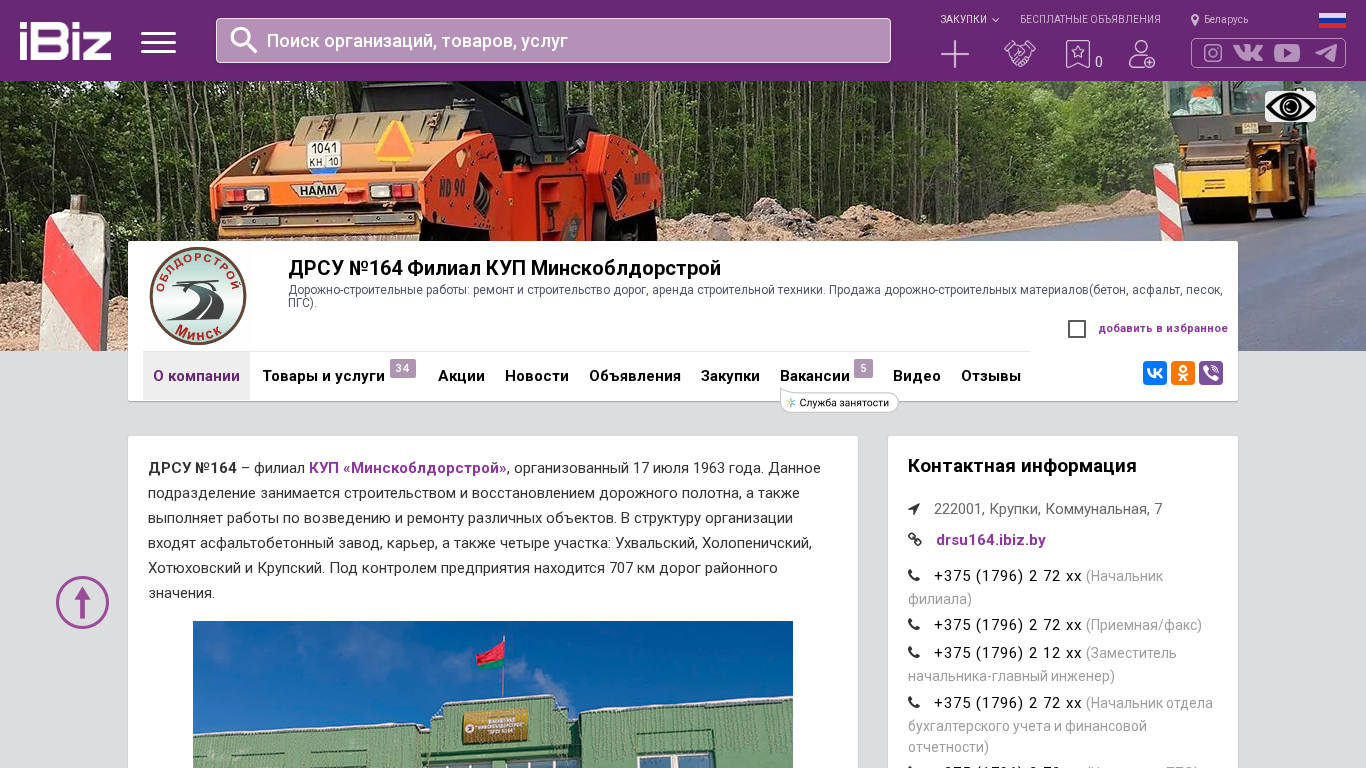Image resolution: width=1366 pixels, height=768 pixels.
Task: Change the region from Беларусь
Action: click(x=1219, y=20)
